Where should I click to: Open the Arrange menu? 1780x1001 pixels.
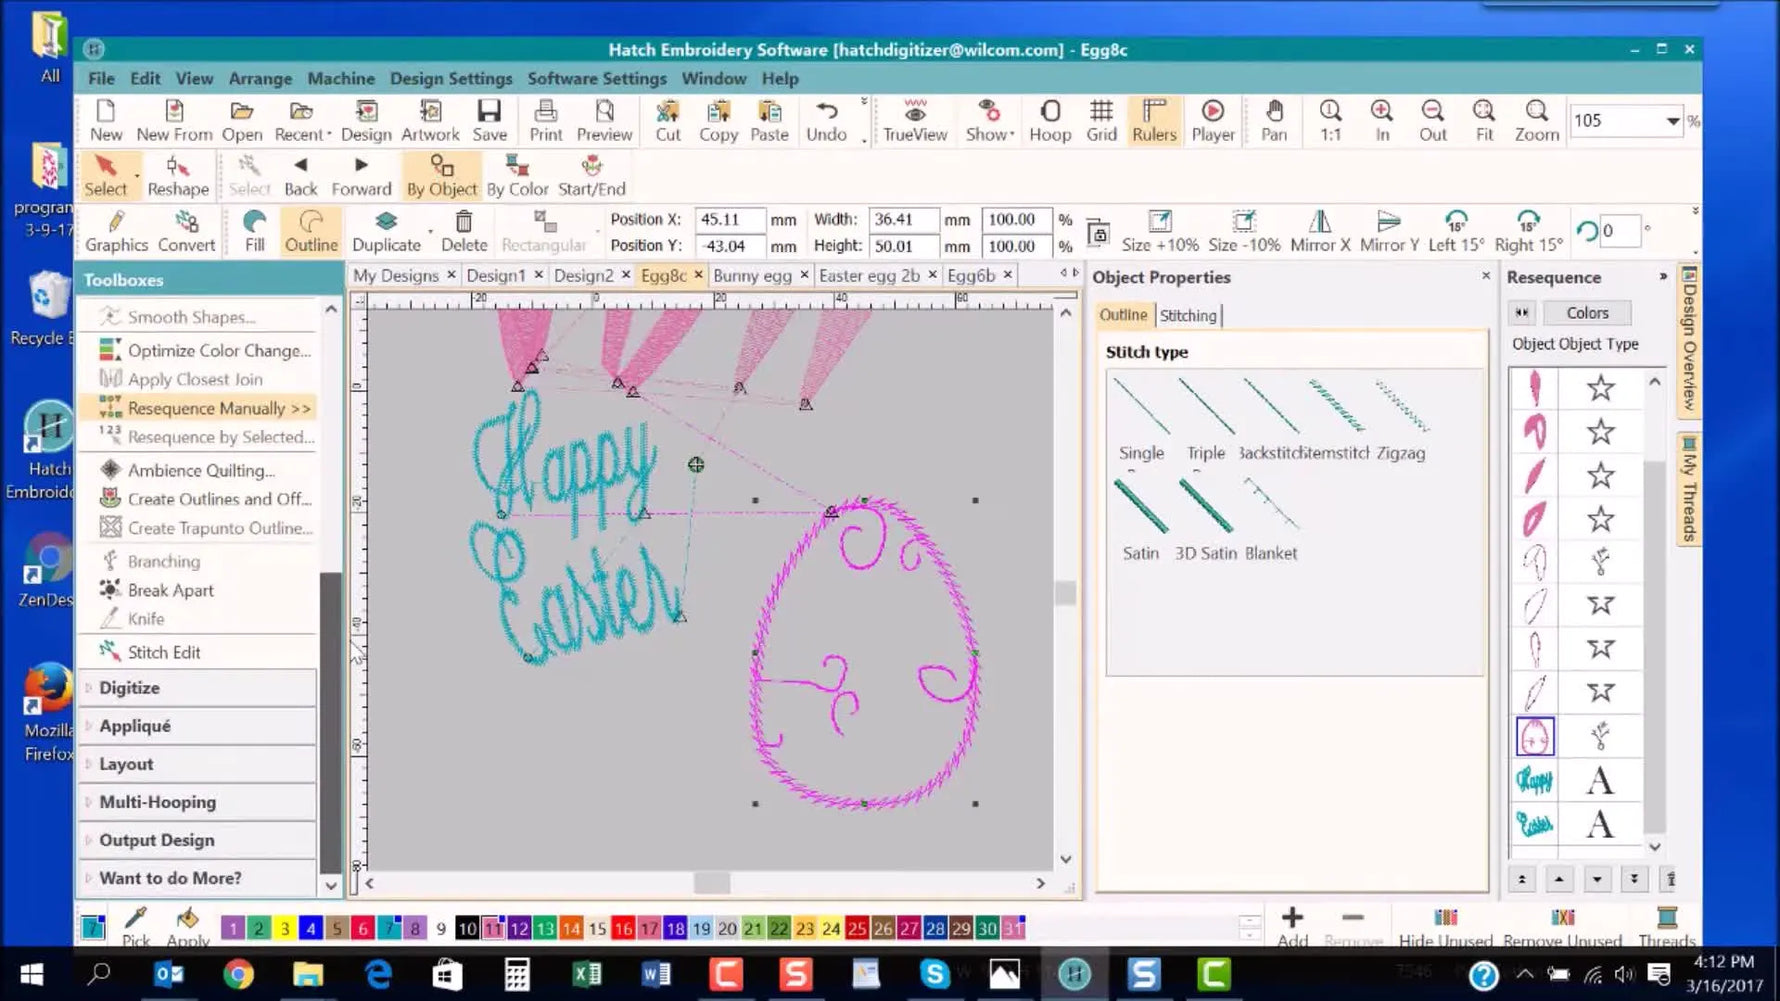click(260, 78)
